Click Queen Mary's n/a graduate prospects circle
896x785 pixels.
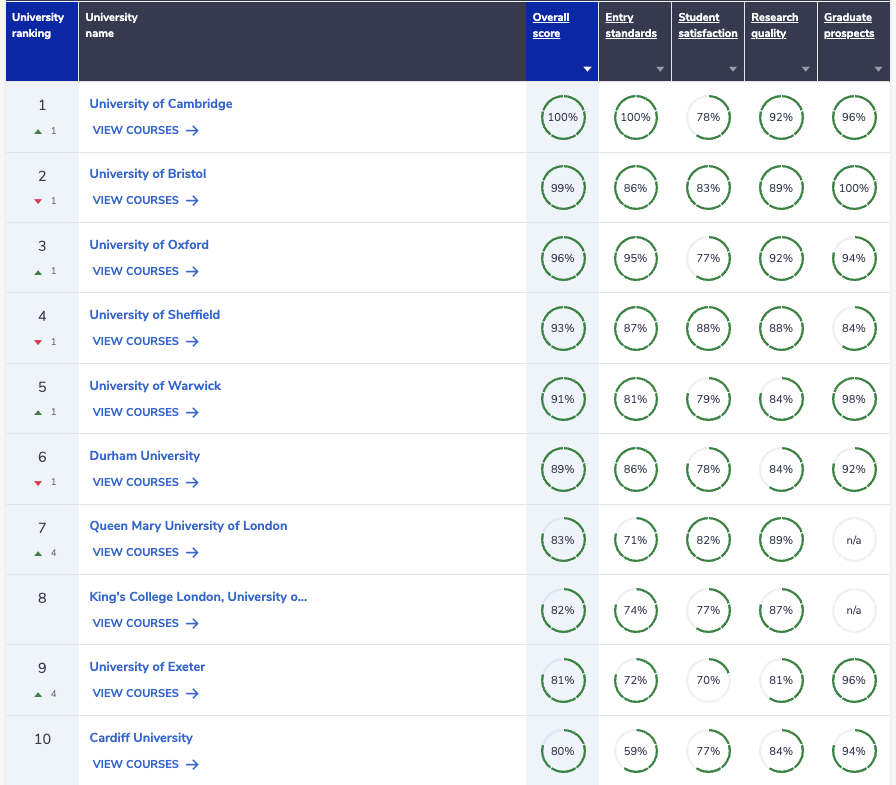pos(854,540)
